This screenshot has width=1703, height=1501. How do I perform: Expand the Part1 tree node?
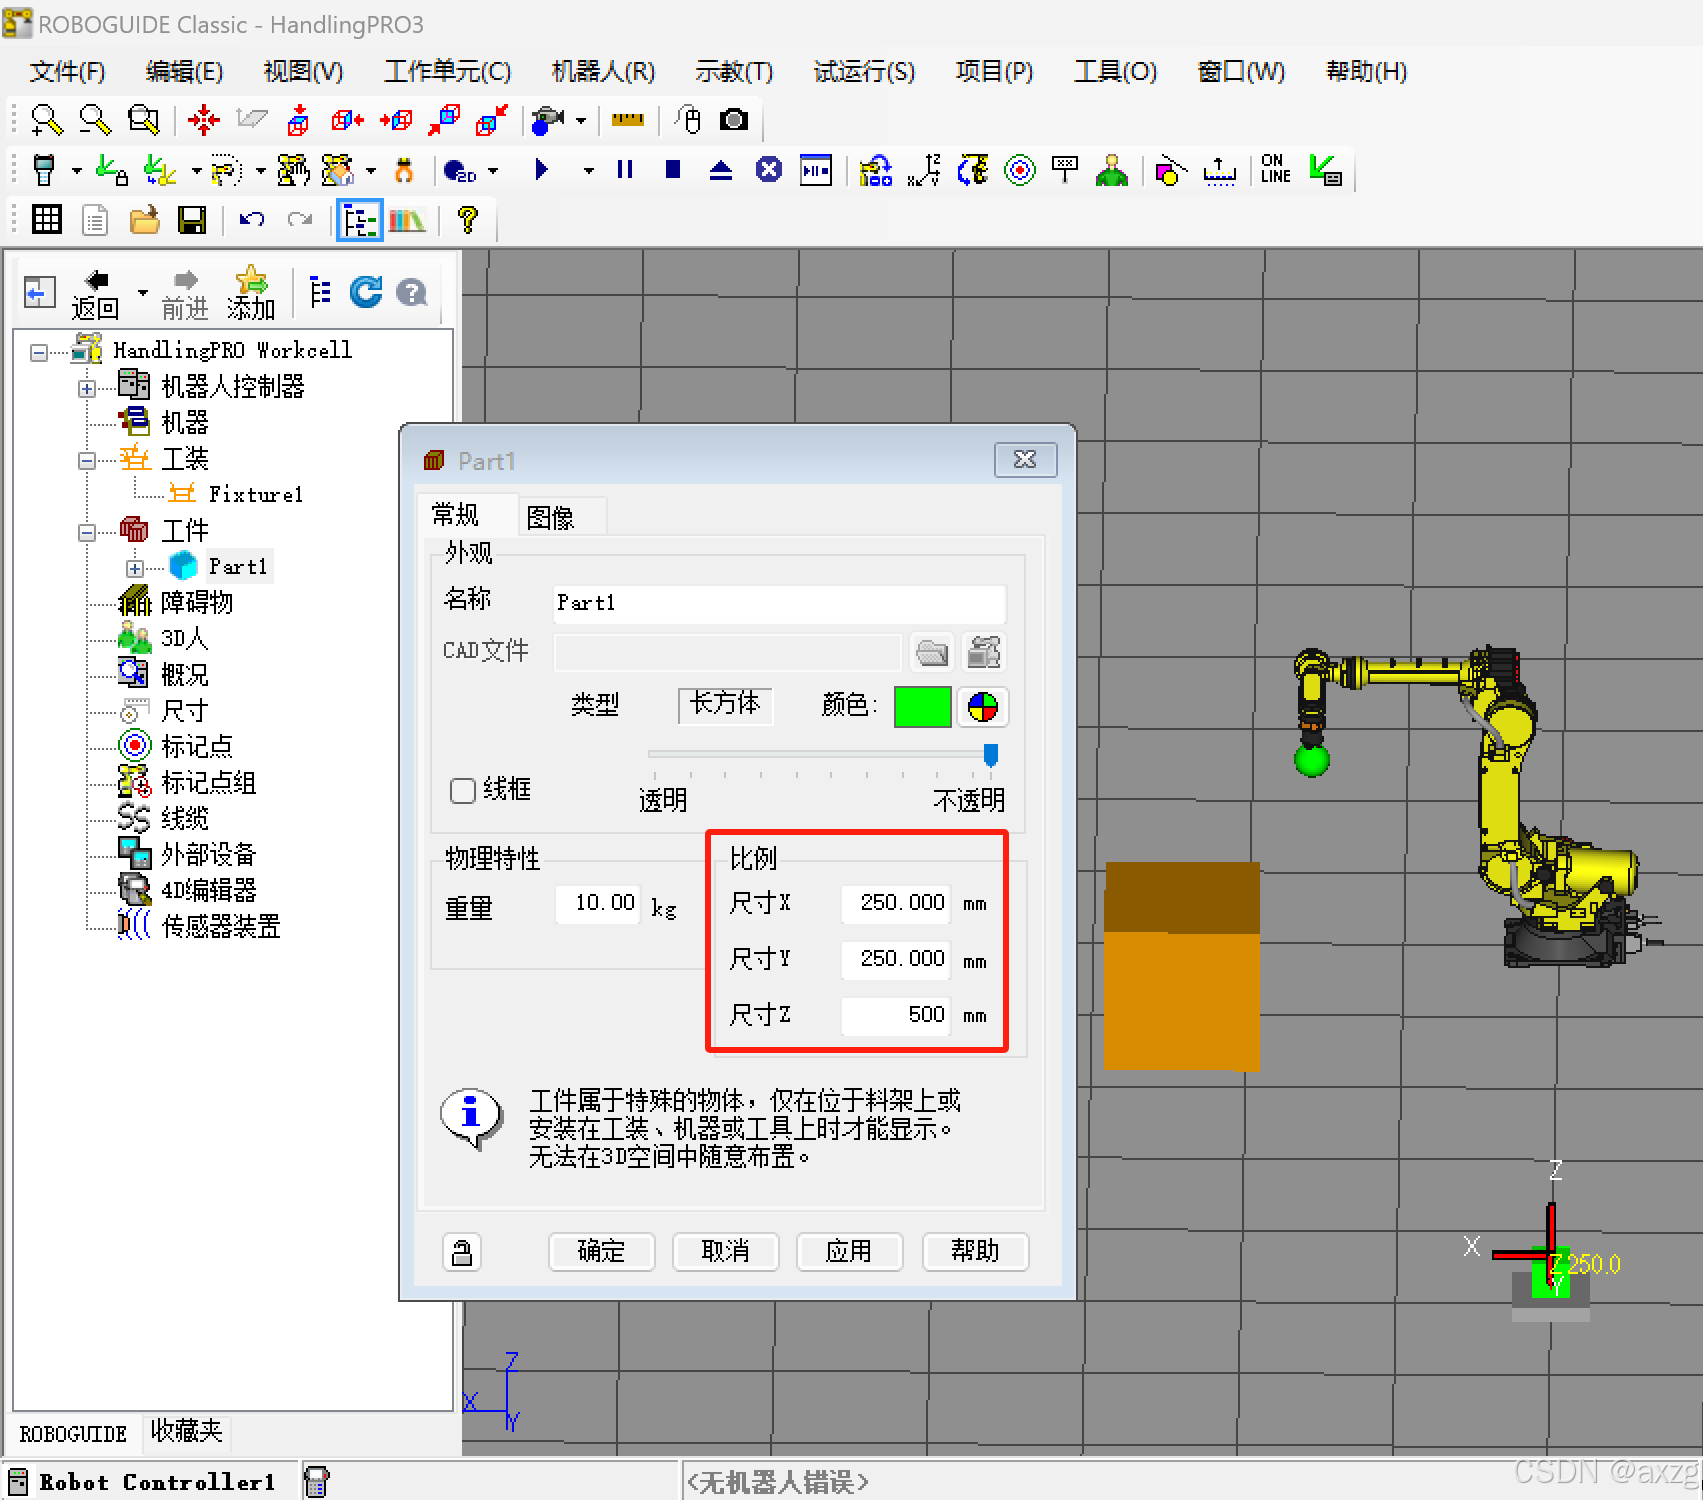(135, 568)
